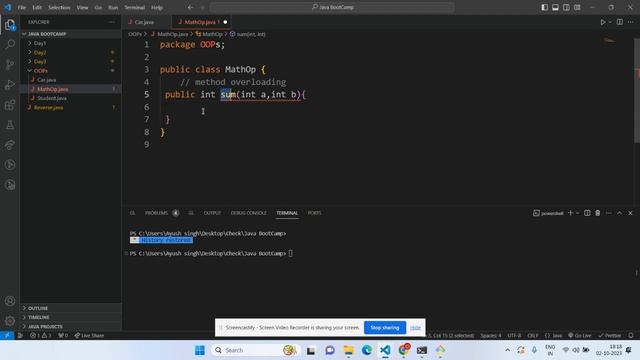Select the powershell terminal profile label
This screenshot has width=640, height=360.
click(548, 213)
